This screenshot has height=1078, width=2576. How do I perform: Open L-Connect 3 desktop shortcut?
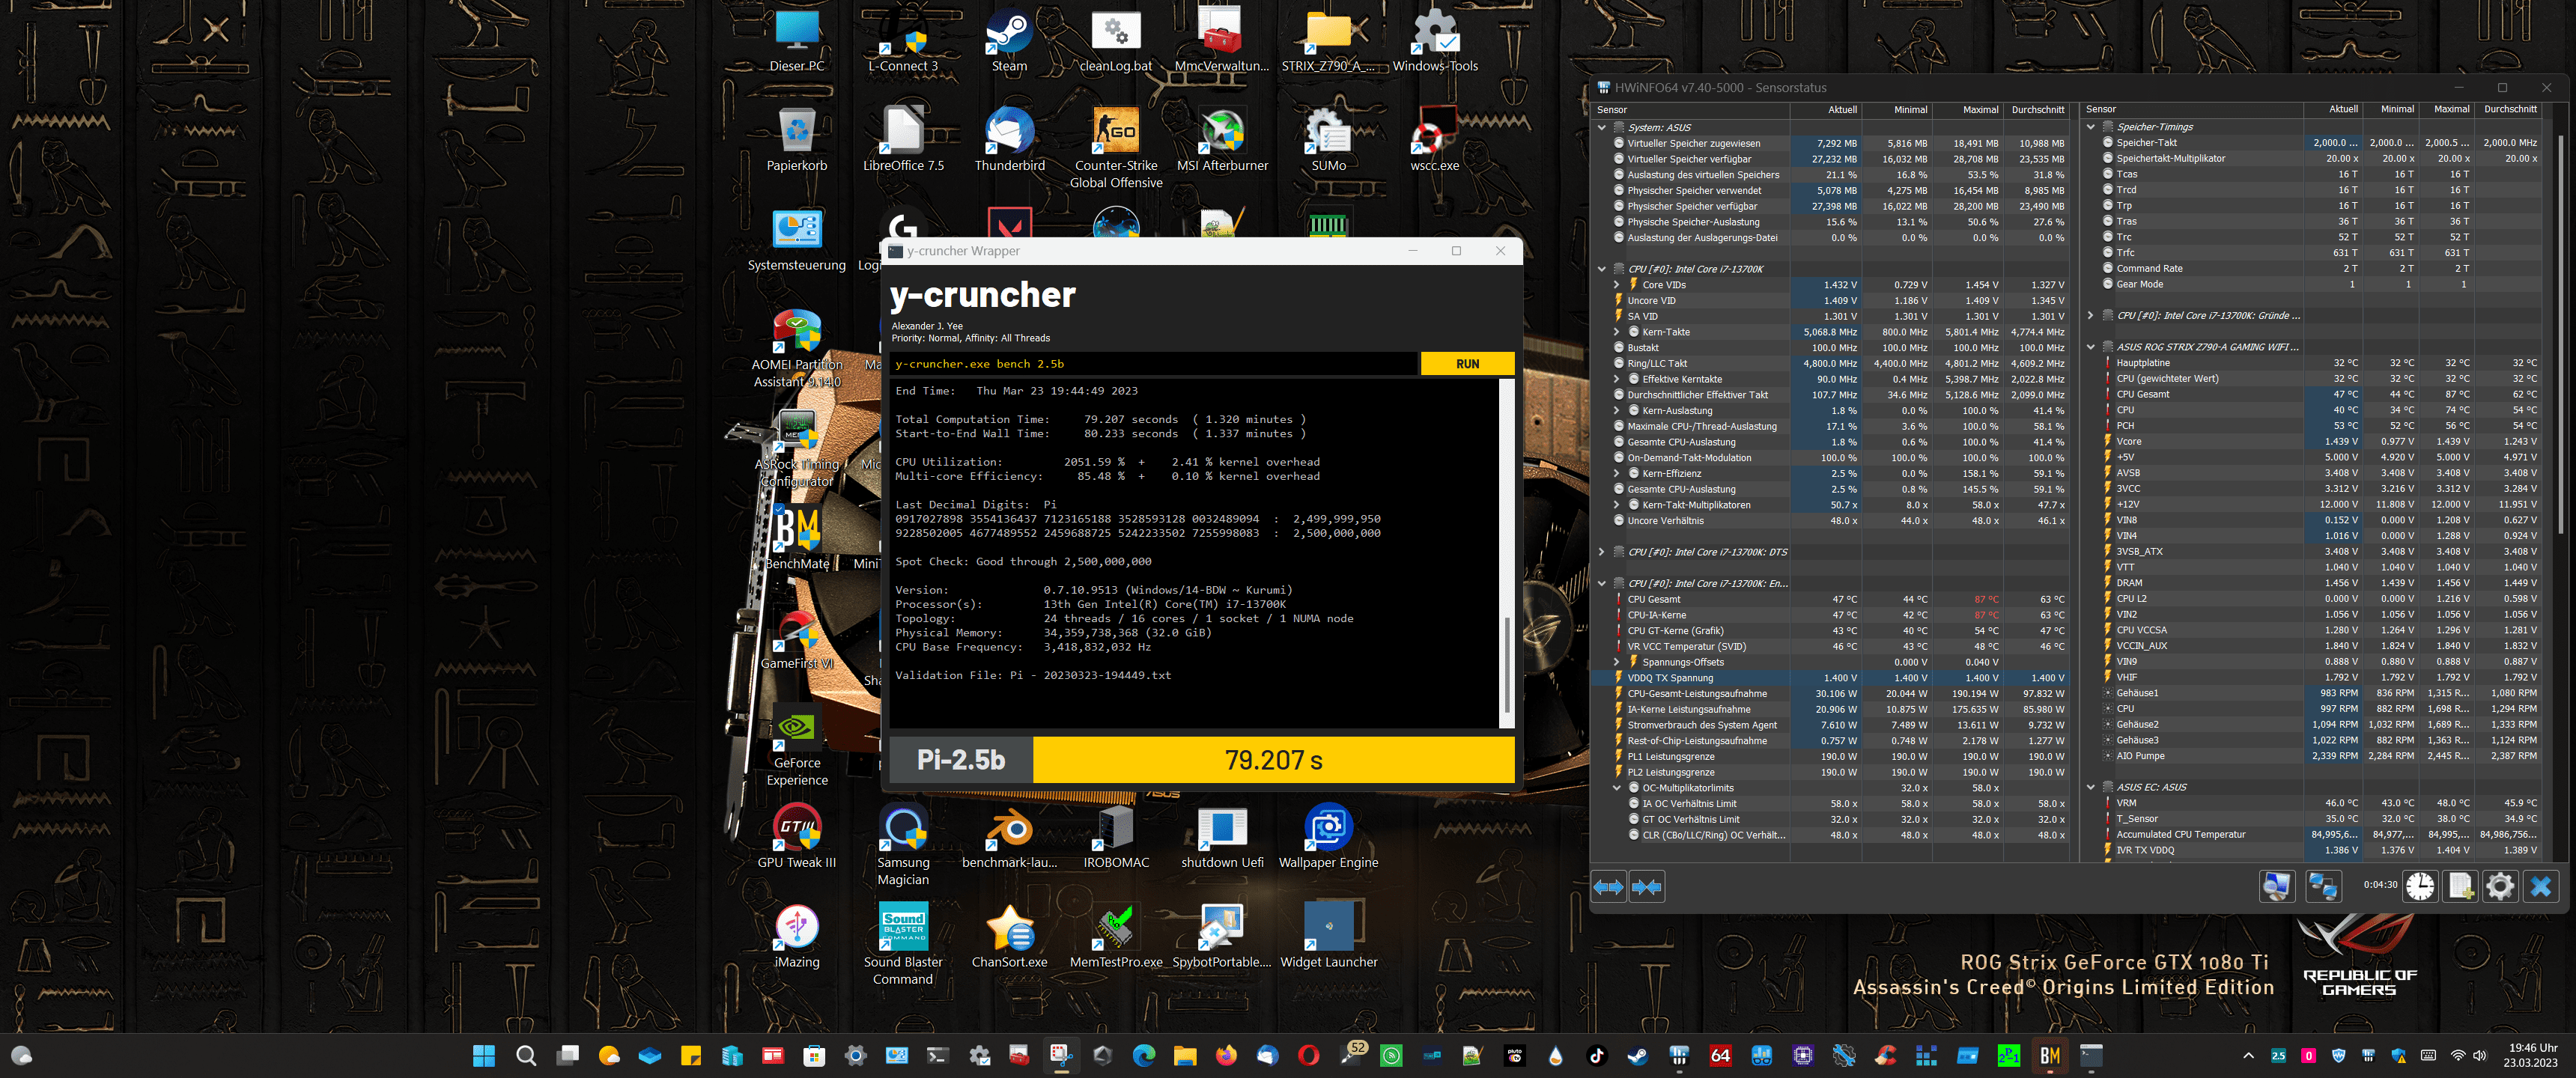(903, 40)
